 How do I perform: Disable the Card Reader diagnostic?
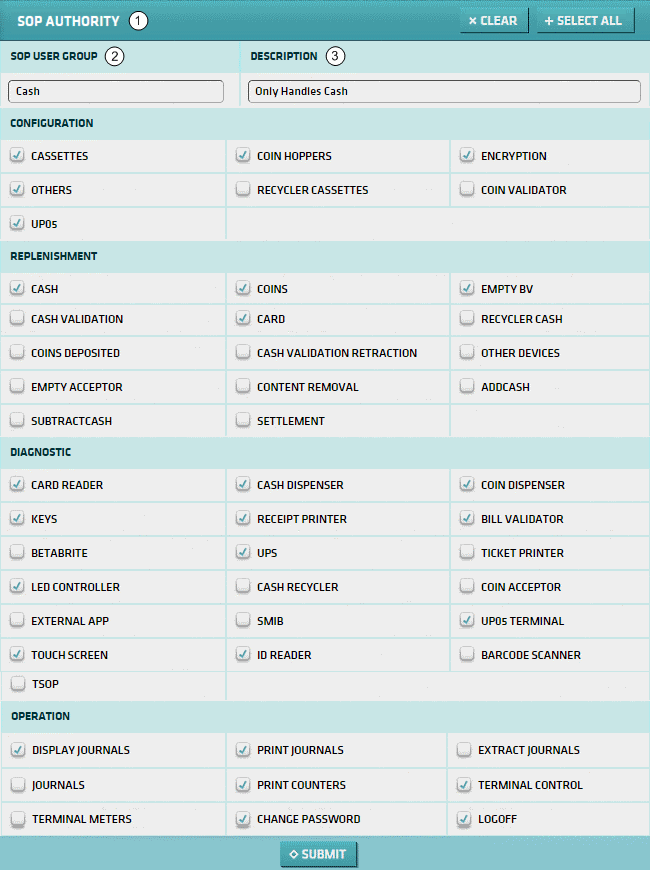pos(17,485)
